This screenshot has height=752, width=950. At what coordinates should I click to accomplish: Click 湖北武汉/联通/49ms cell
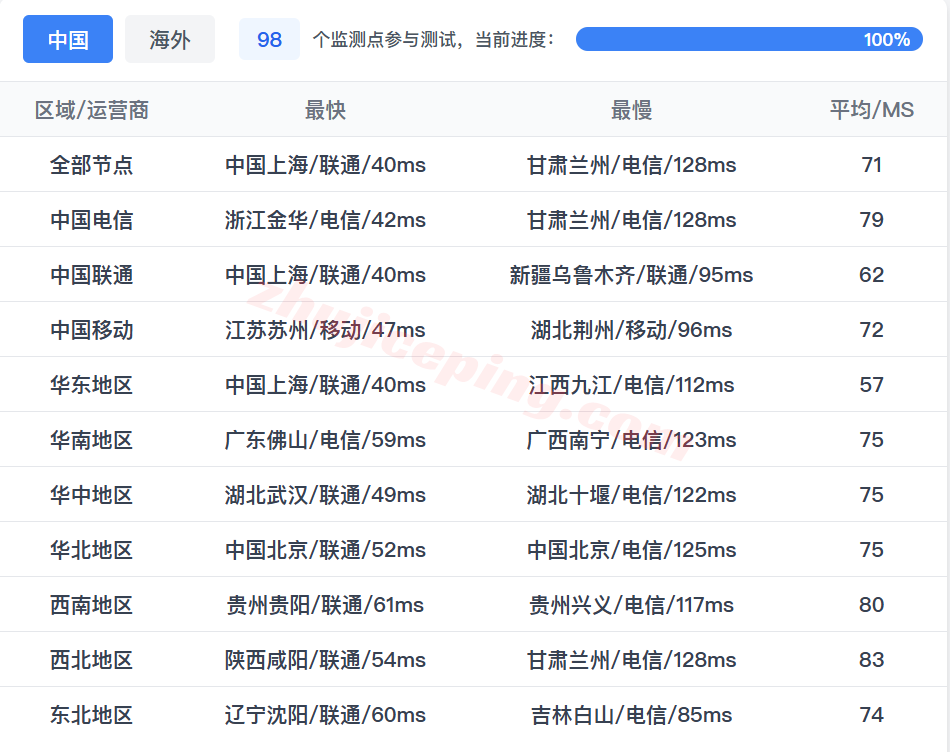point(325,495)
